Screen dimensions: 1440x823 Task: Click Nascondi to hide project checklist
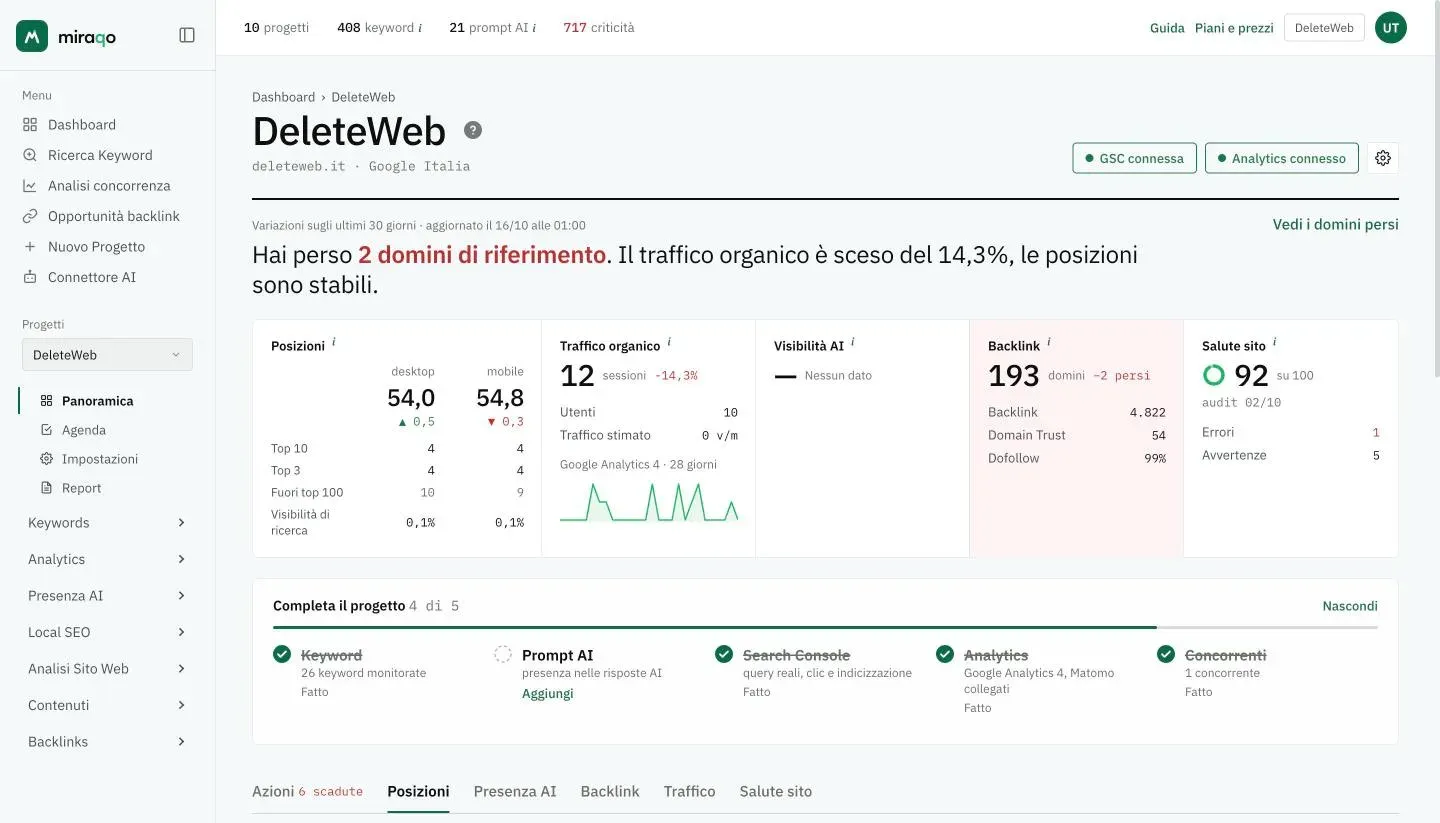pos(1350,606)
